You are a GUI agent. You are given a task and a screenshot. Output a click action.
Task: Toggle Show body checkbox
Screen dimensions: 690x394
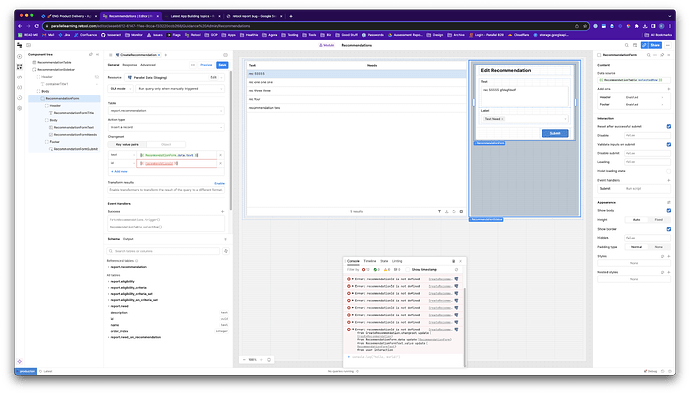point(668,210)
